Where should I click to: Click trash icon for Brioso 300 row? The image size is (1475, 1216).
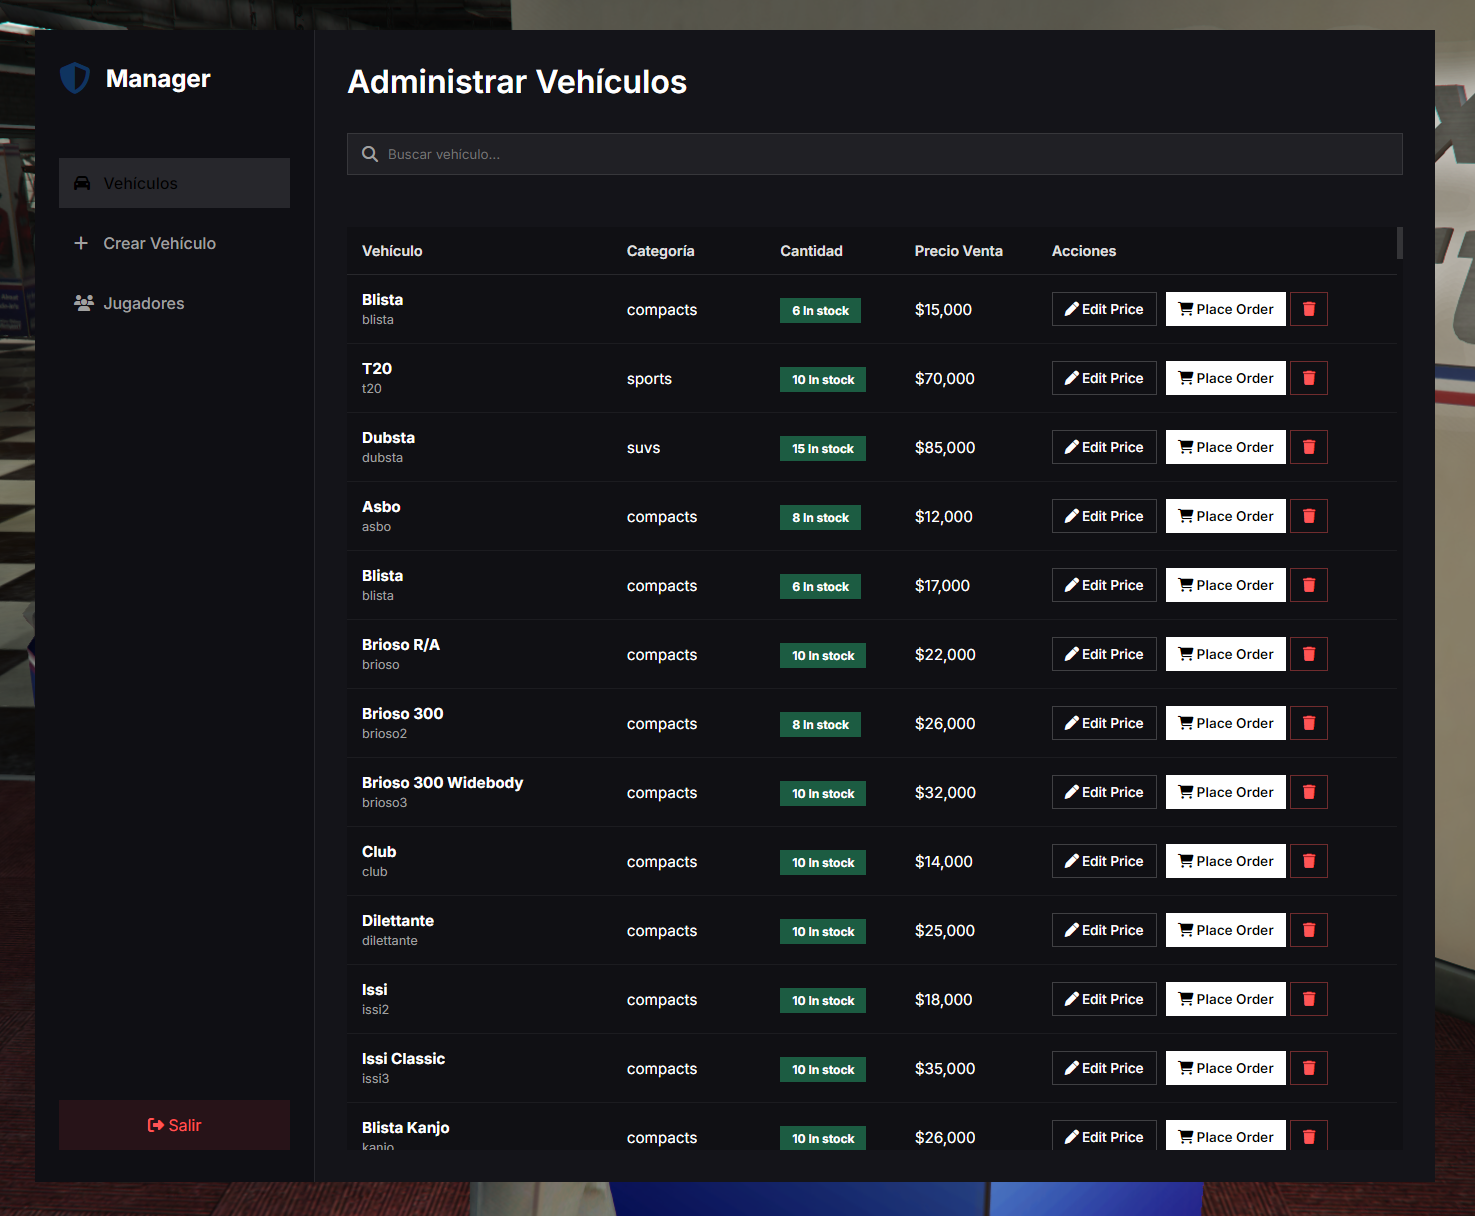click(x=1309, y=723)
